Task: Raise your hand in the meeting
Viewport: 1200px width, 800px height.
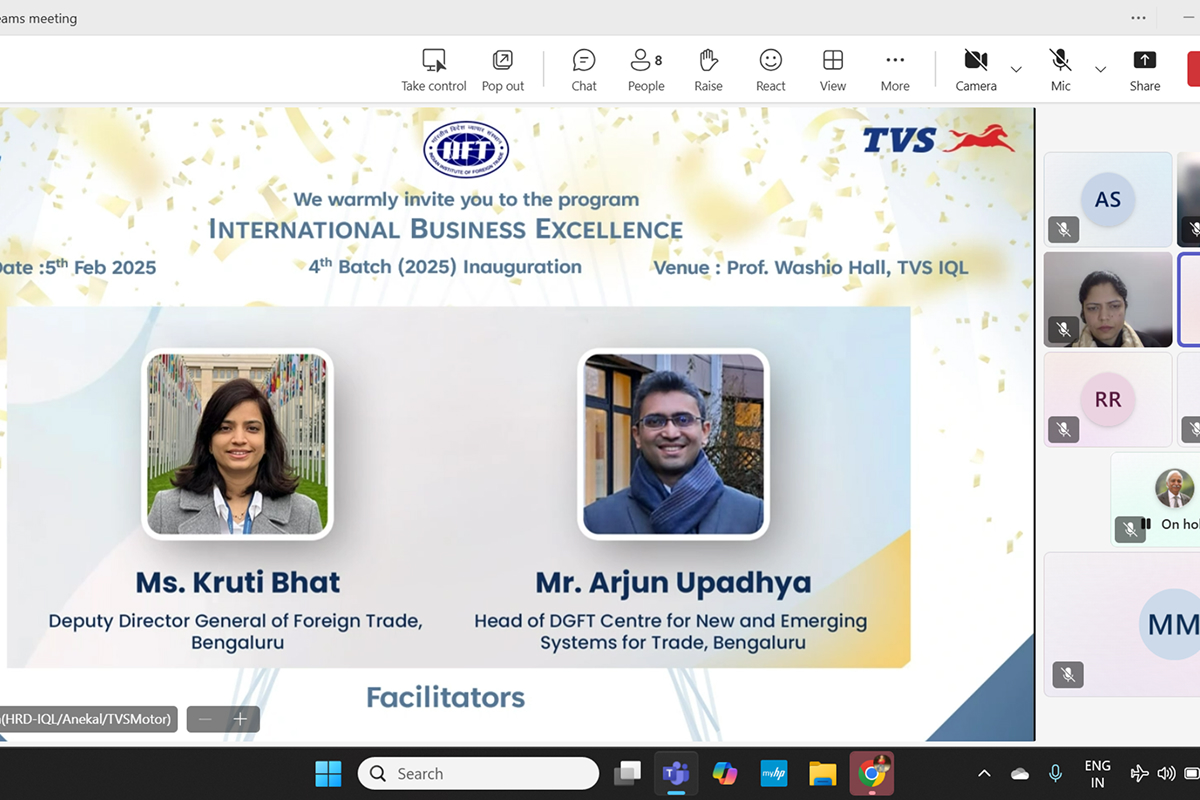Action: click(x=708, y=71)
